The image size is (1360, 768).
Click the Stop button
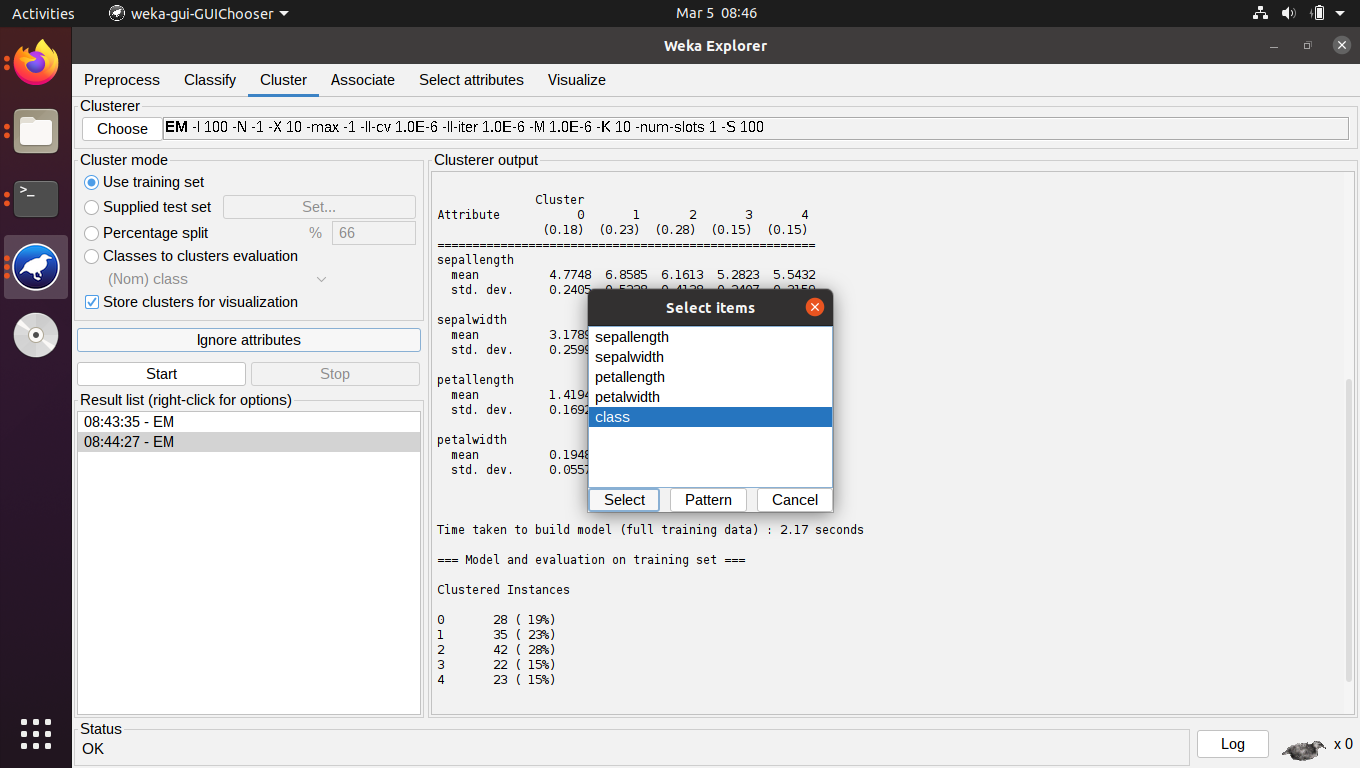335,374
